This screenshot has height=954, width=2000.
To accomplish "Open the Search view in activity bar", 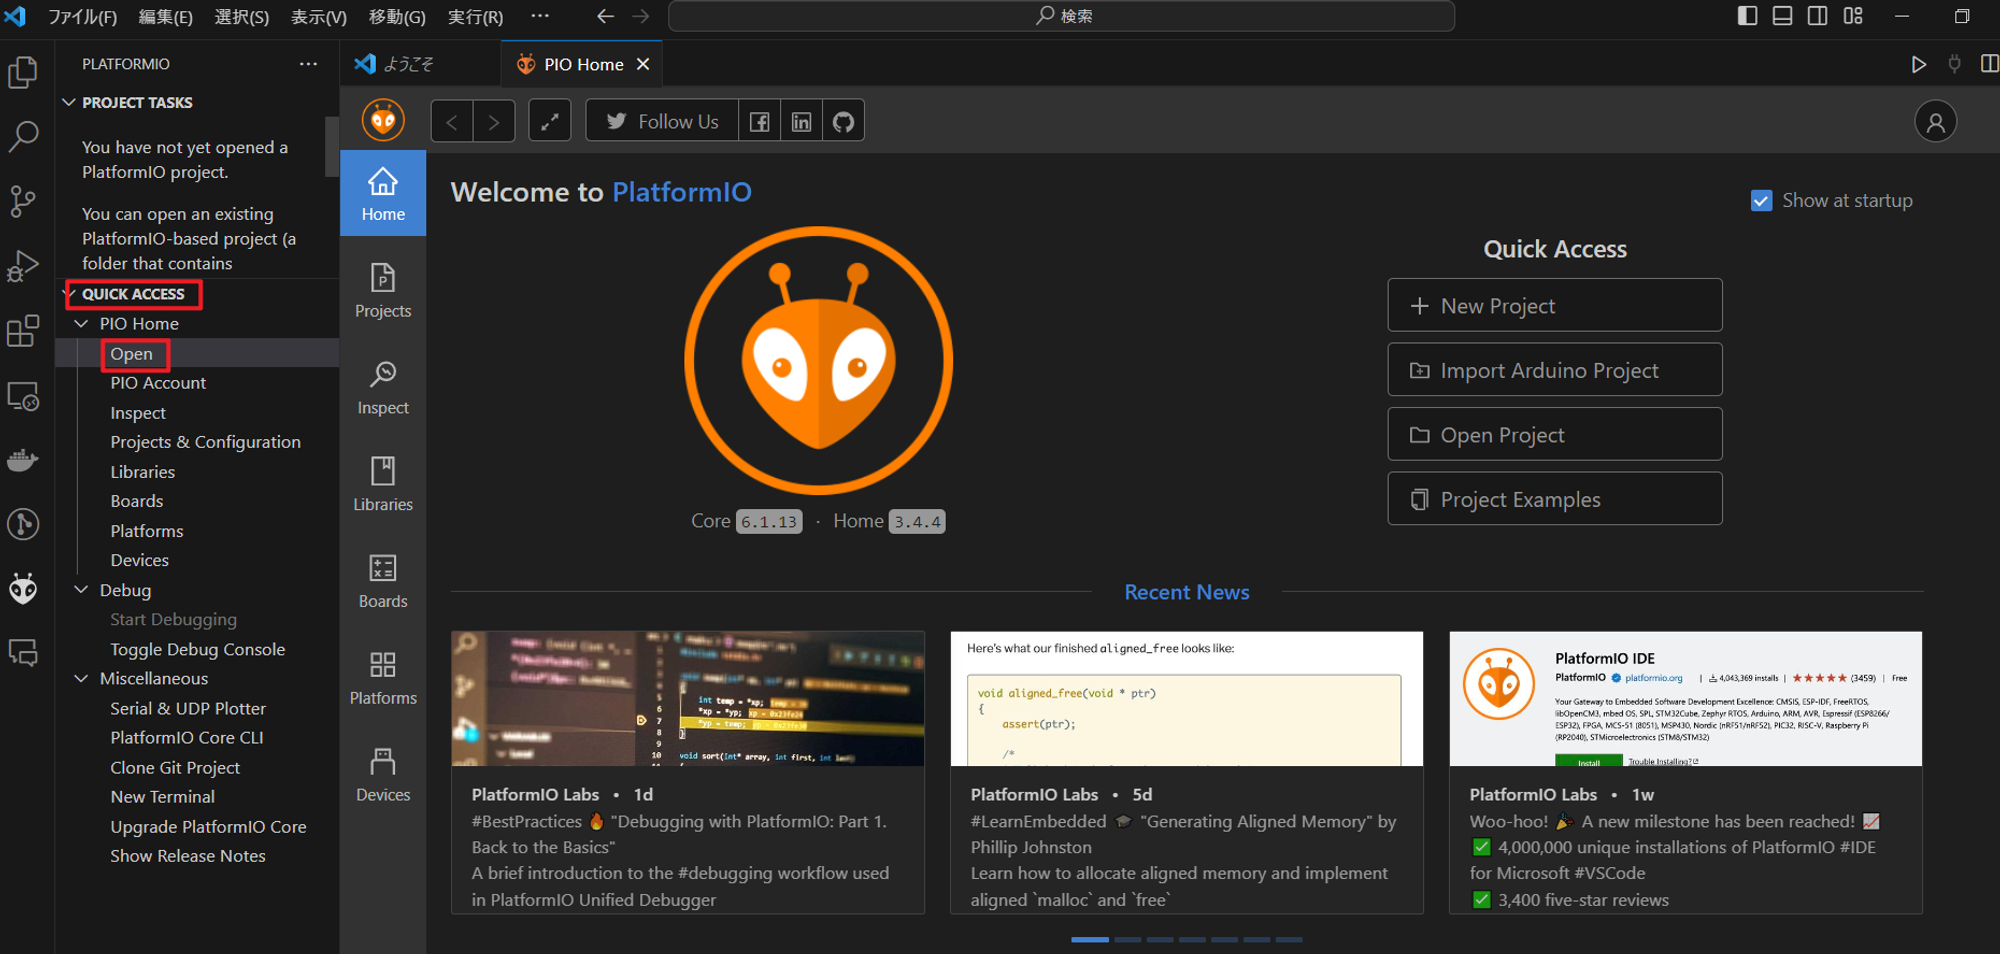I will (23, 136).
